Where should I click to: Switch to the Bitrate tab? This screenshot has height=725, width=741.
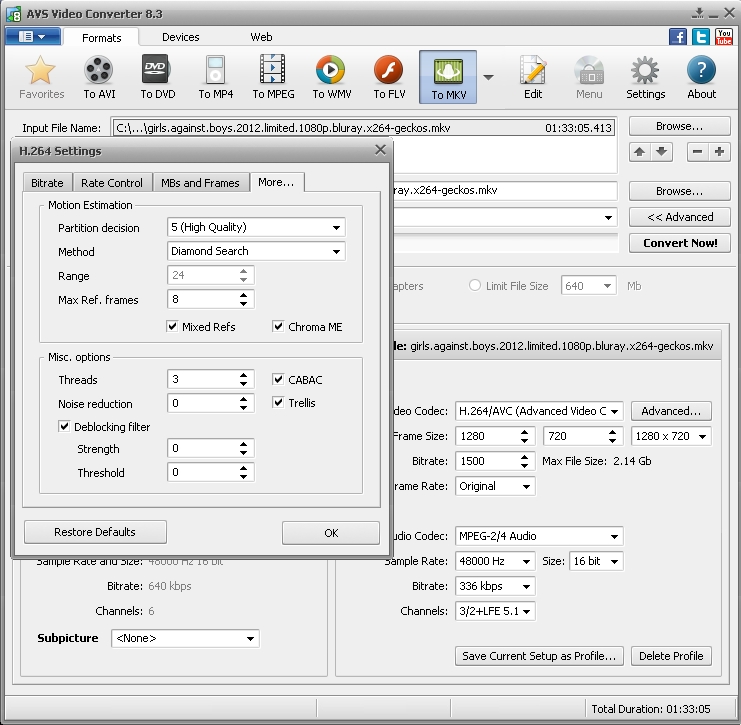pyautogui.click(x=47, y=183)
